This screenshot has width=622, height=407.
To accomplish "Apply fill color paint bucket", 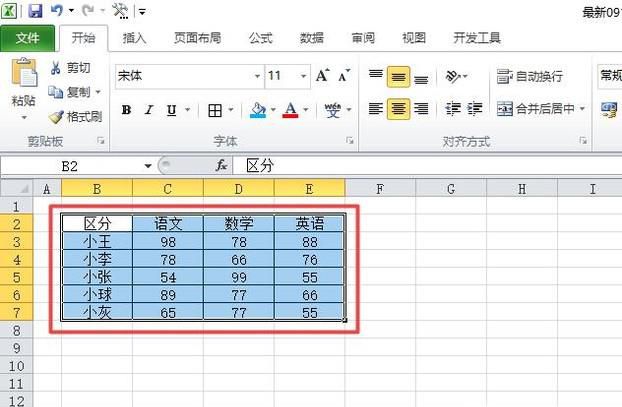I will pyautogui.click(x=258, y=110).
